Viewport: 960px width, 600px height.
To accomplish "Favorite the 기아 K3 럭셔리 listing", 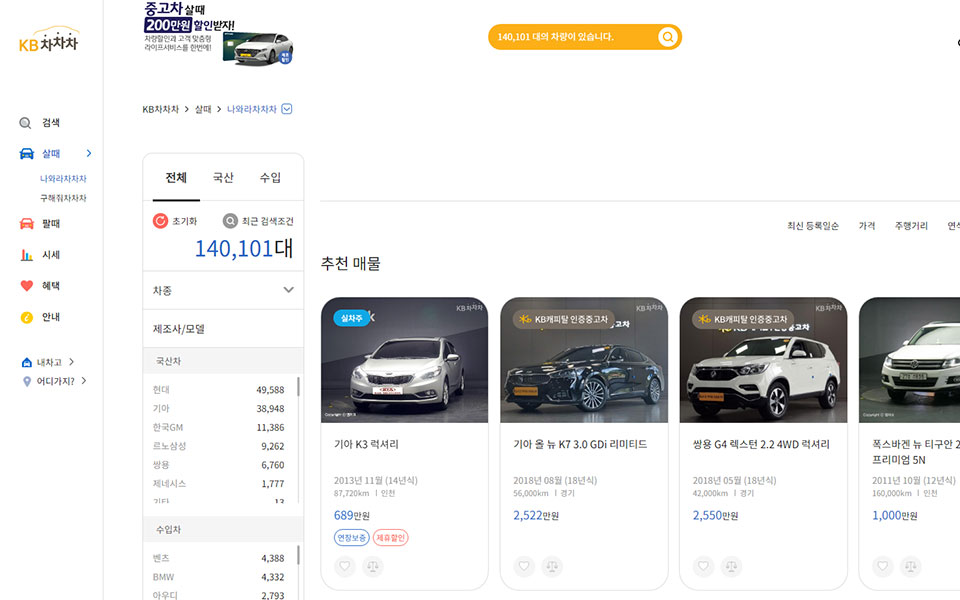I will [x=345, y=567].
